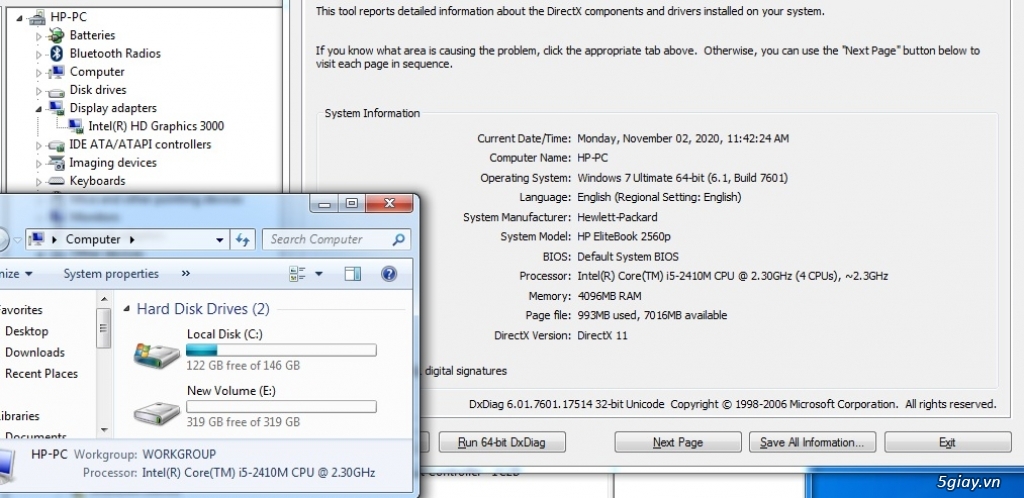The height and width of the screenshot is (498, 1024).
Task: Expand the Batteries tree node
Action: click(x=39, y=36)
